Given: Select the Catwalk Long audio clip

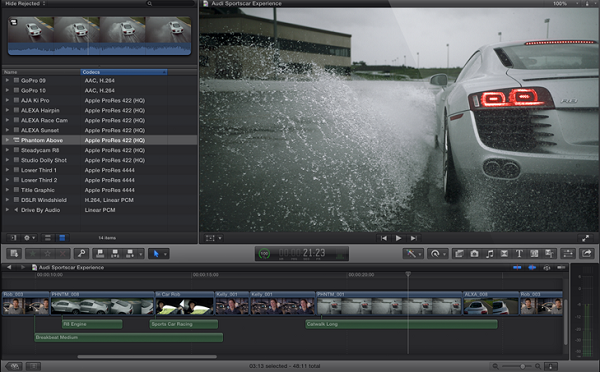Looking at the screenshot, I should pos(401,325).
